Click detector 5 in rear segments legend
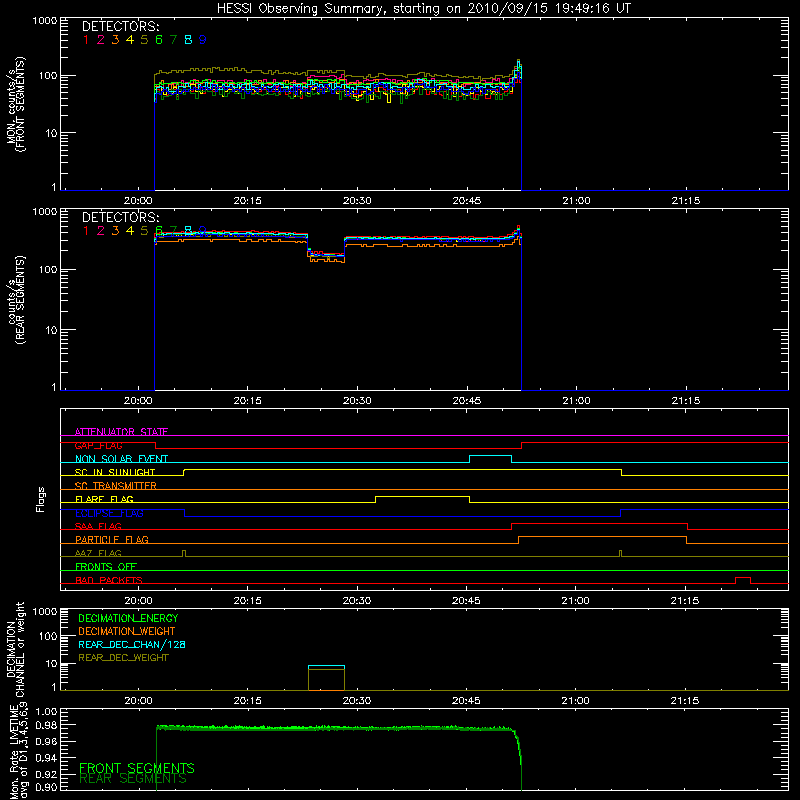Viewport: 800px width, 800px height. 144,231
